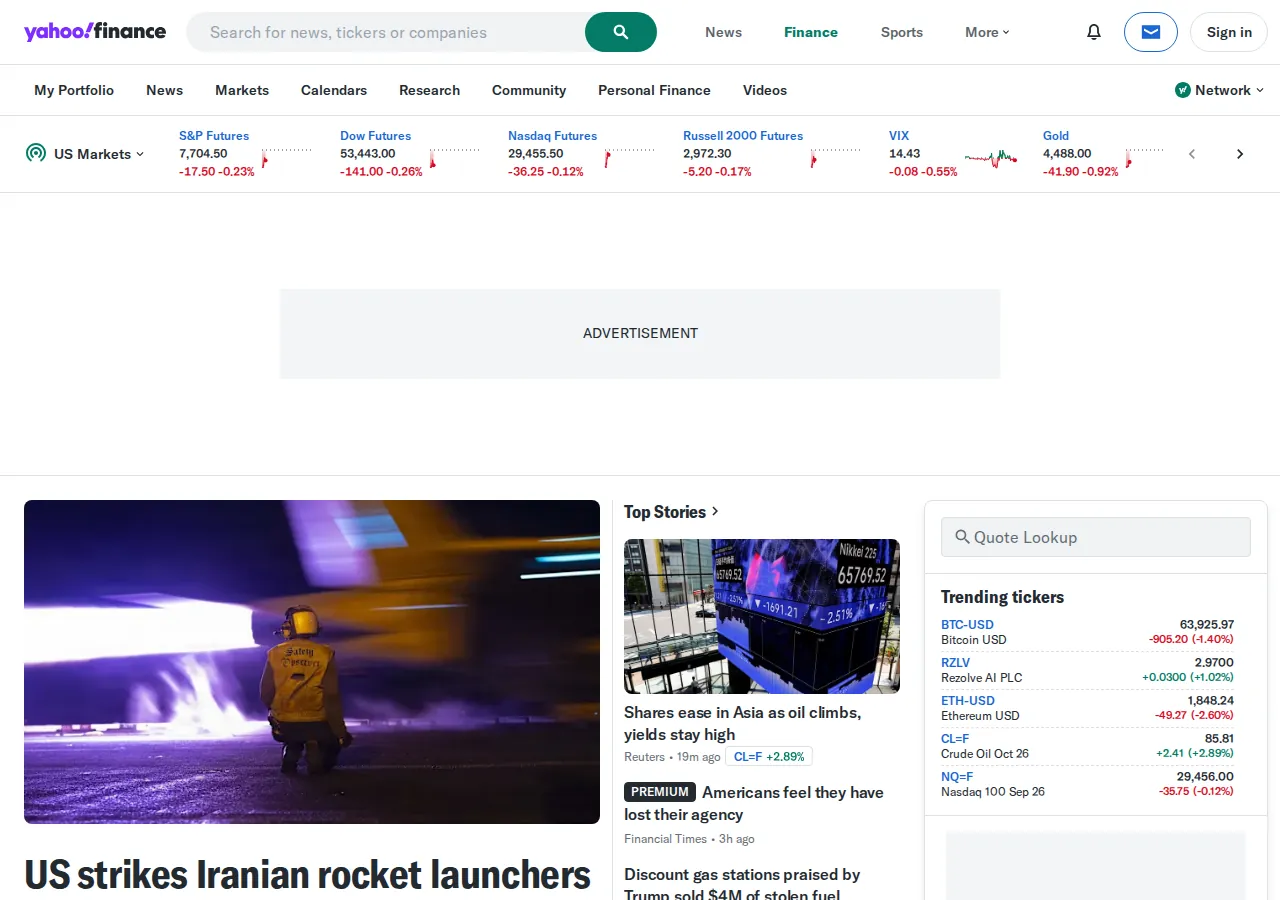Open the Community tab
The width and height of the screenshot is (1280, 900).
[529, 90]
